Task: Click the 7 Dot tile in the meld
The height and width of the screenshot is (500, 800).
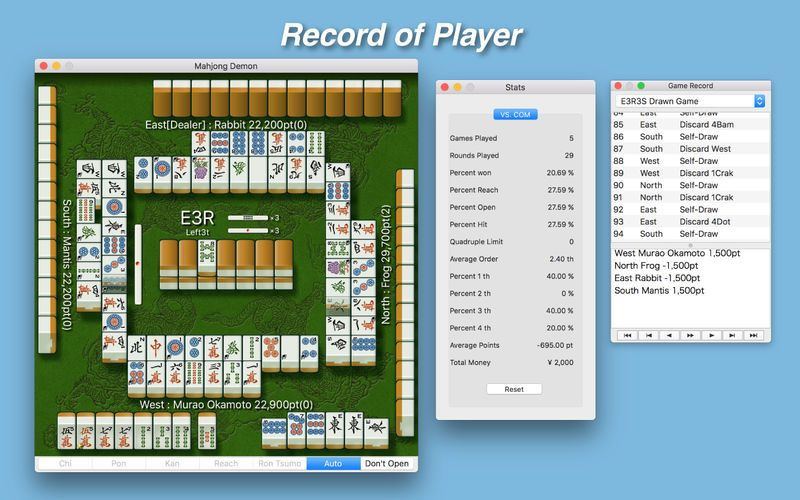Action: click(296, 431)
